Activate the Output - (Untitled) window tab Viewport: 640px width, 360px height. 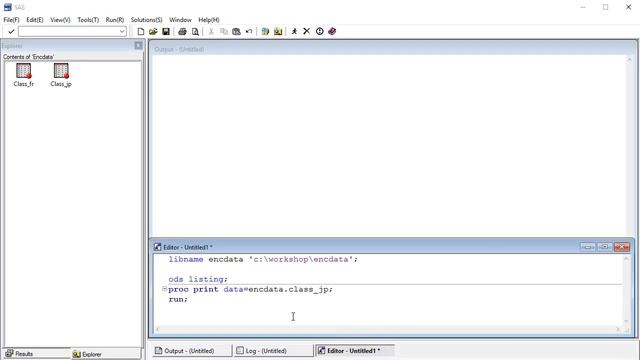(x=192, y=351)
